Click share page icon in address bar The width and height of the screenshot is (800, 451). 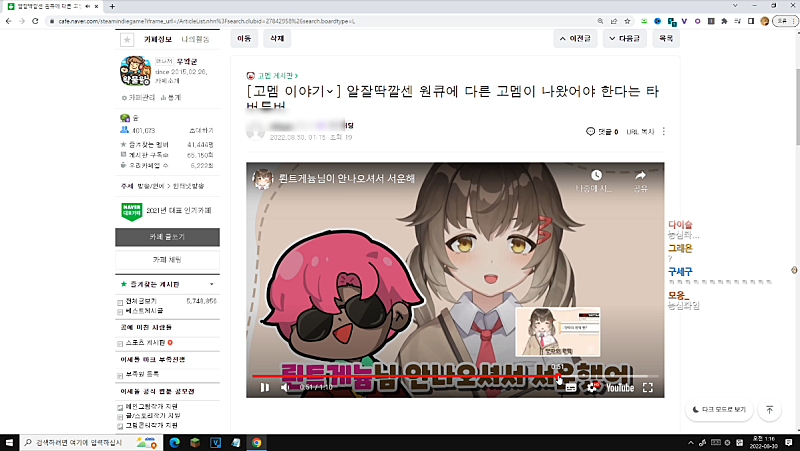(614, 21)
